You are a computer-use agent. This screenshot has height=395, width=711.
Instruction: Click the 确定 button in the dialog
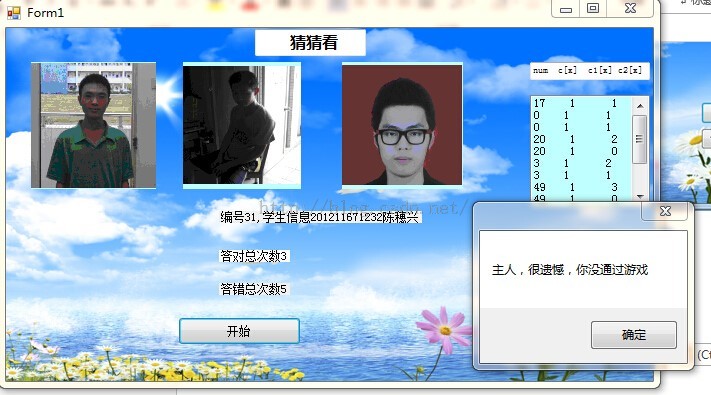(633, 335)
